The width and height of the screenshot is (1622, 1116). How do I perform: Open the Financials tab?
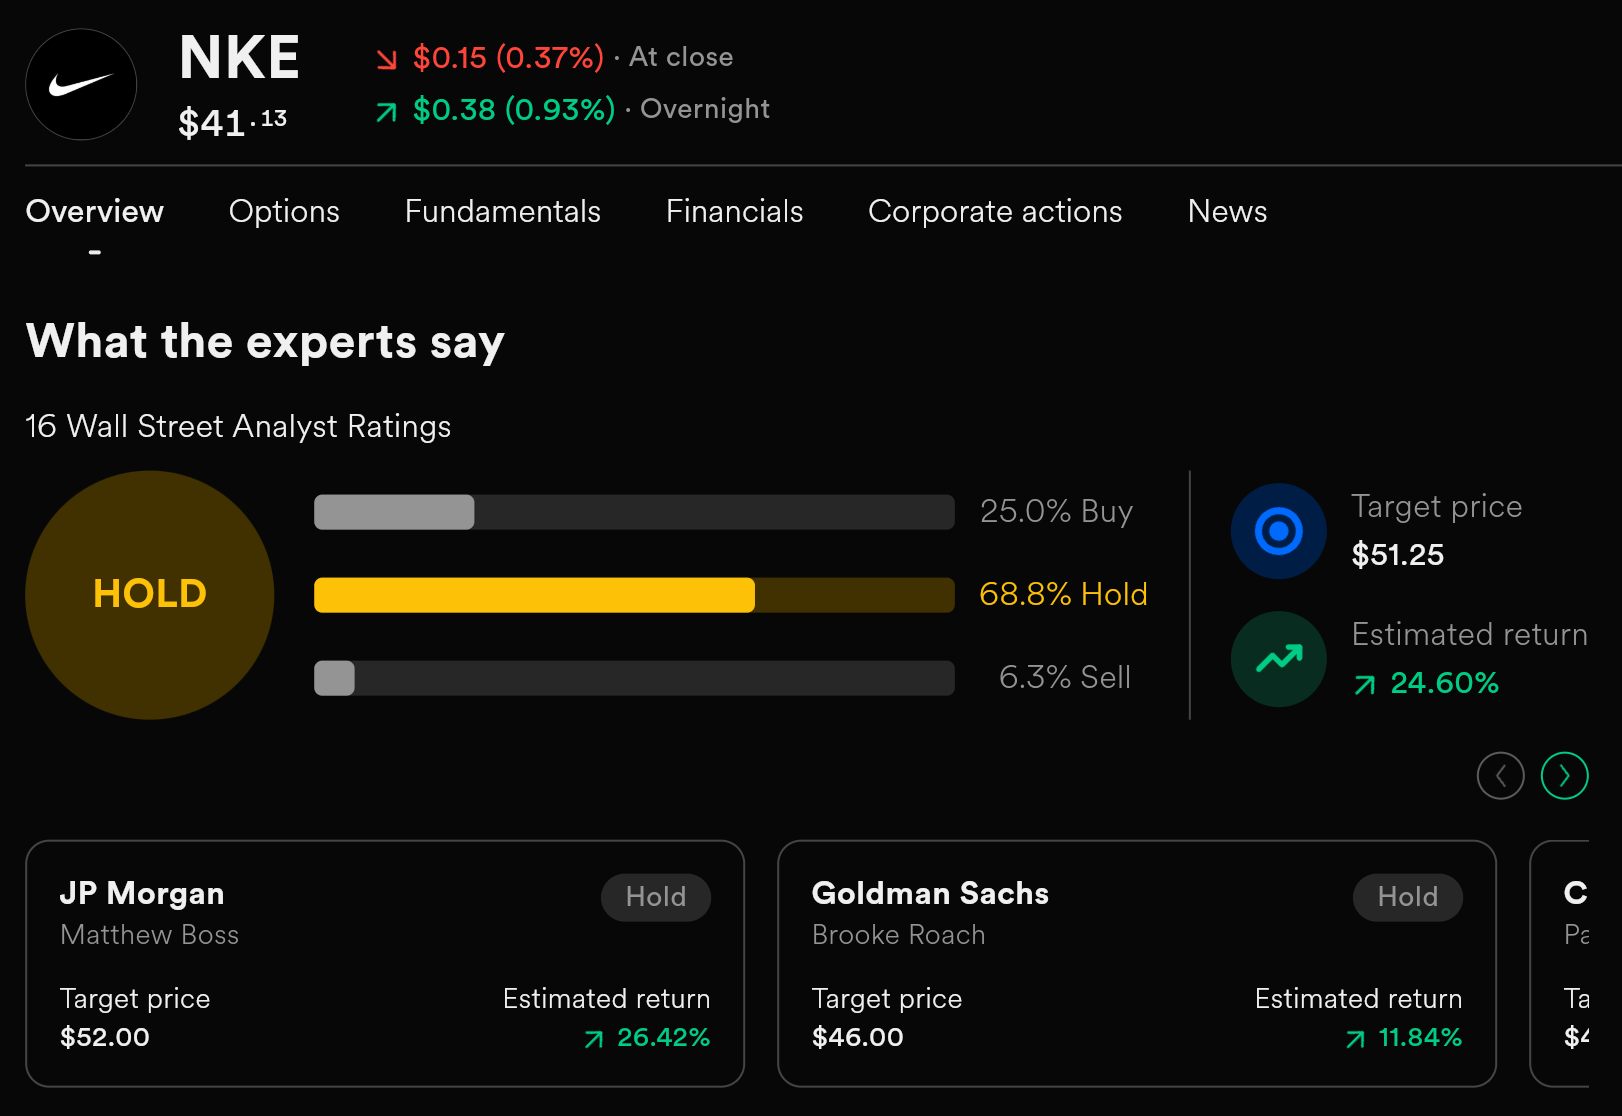pos(735,212)
